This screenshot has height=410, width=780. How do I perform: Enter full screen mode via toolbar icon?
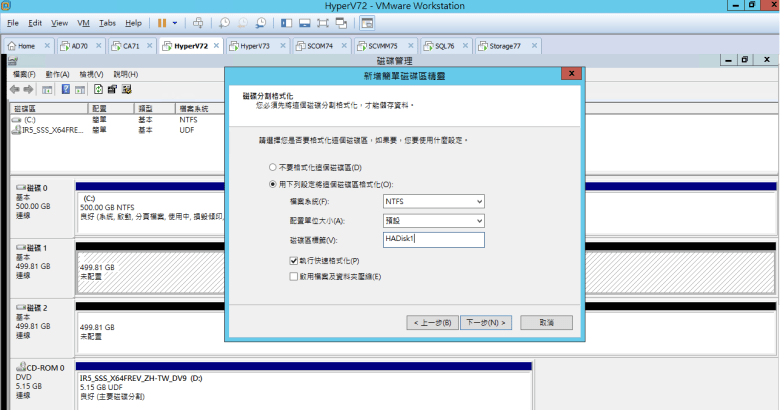tap(324, 22)
